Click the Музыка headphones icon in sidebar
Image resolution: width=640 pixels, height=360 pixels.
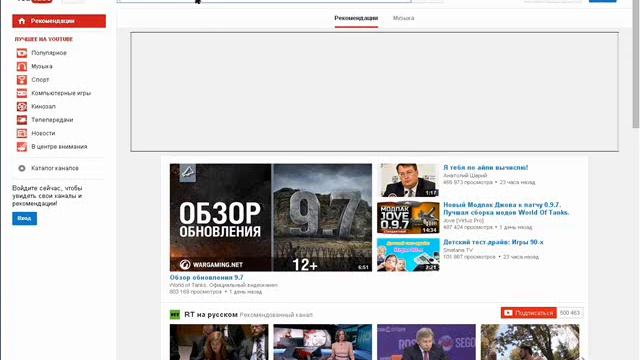(22, 67)
